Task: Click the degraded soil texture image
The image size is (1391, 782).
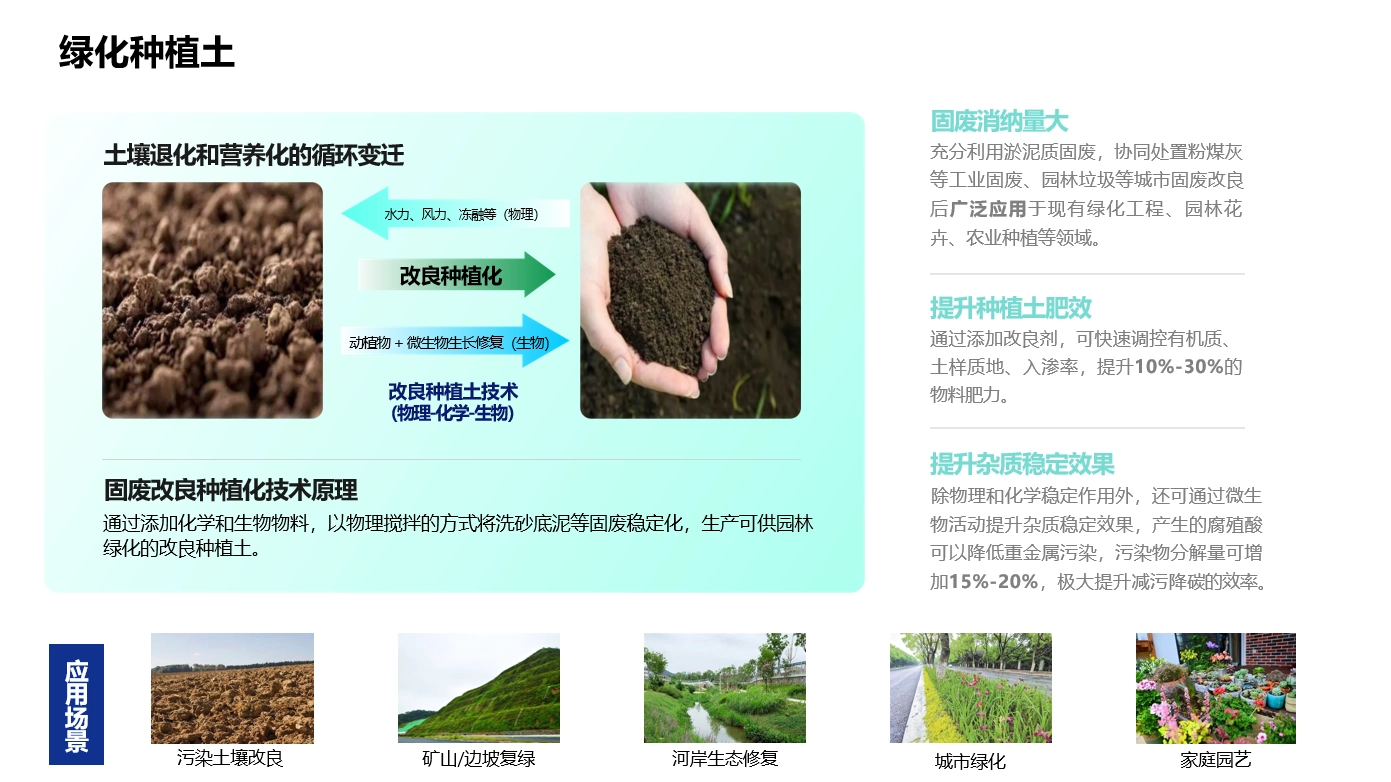Action: tap(213, 300)
